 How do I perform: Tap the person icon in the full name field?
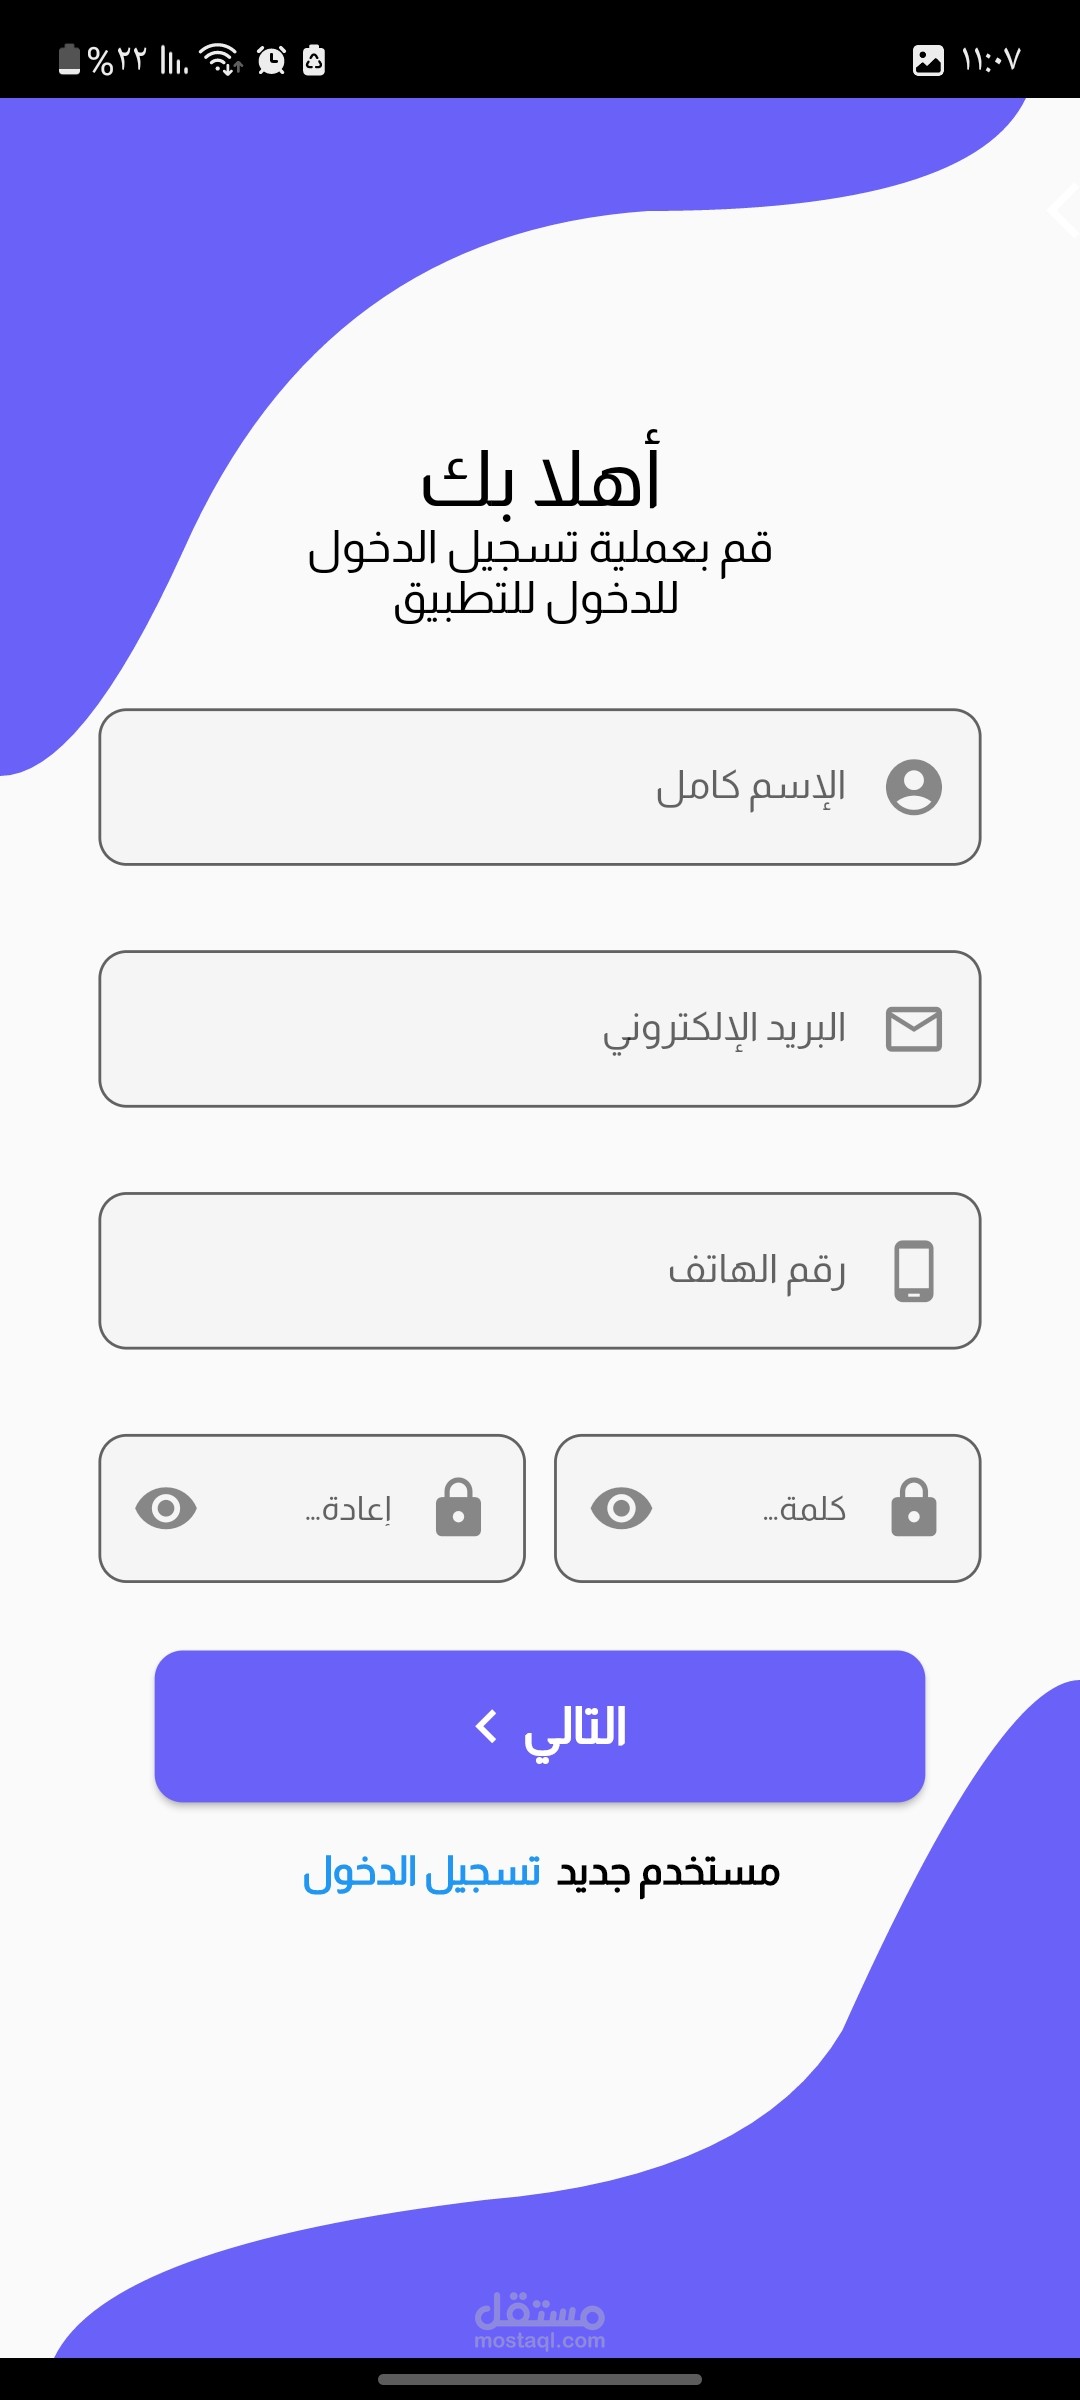[914, 787]
